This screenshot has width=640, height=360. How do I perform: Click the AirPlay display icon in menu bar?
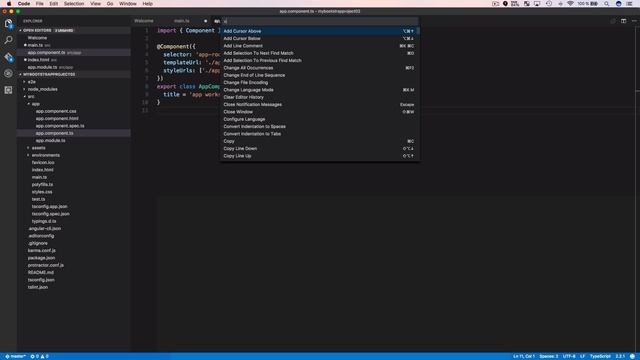pyautogui.click(x=537, y=4)
